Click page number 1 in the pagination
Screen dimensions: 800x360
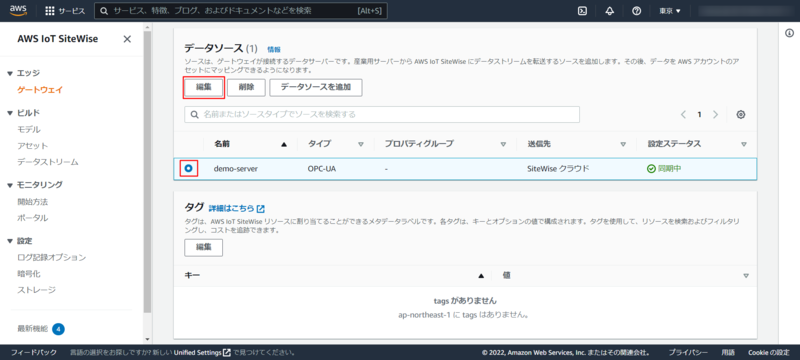pos(699,115)
